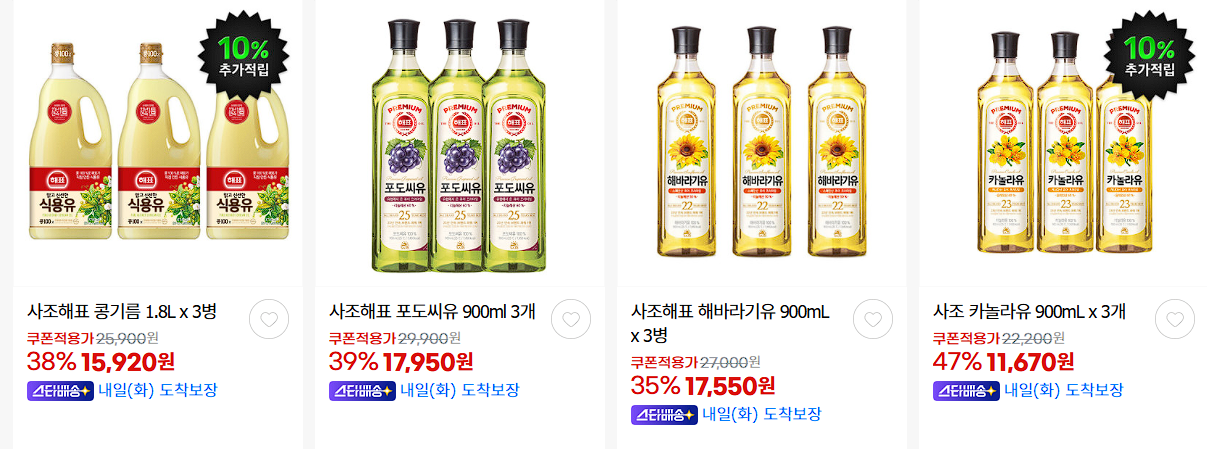The image size is (1207, 449).
Task: Open the 사조해표 해바라기유 900mL x 3병 title
Action: tap(730, 323)
